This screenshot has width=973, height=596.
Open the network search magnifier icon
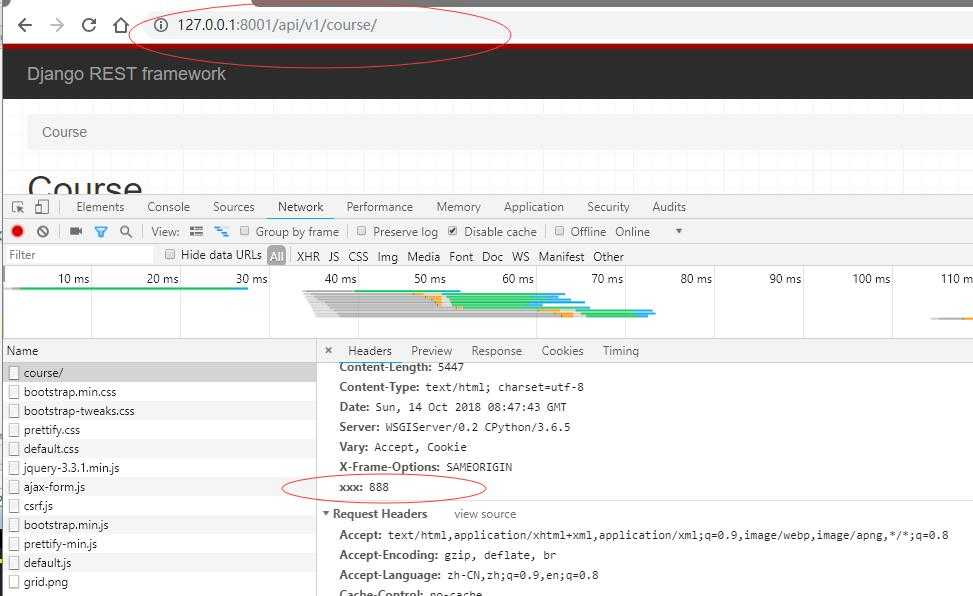point(126,232)
